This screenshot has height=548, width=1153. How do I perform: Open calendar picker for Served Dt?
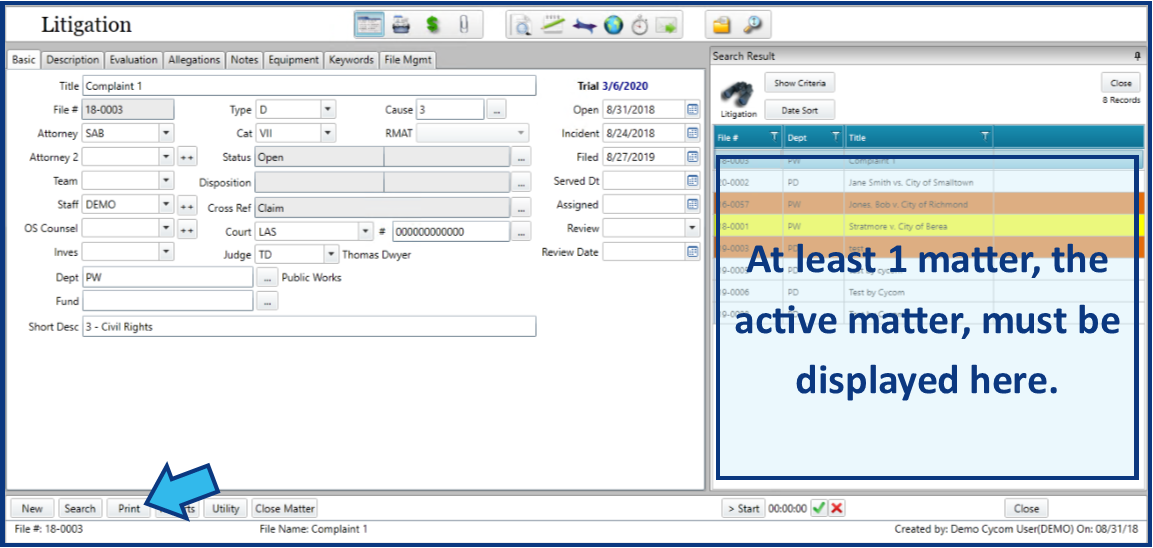point(693,180)
